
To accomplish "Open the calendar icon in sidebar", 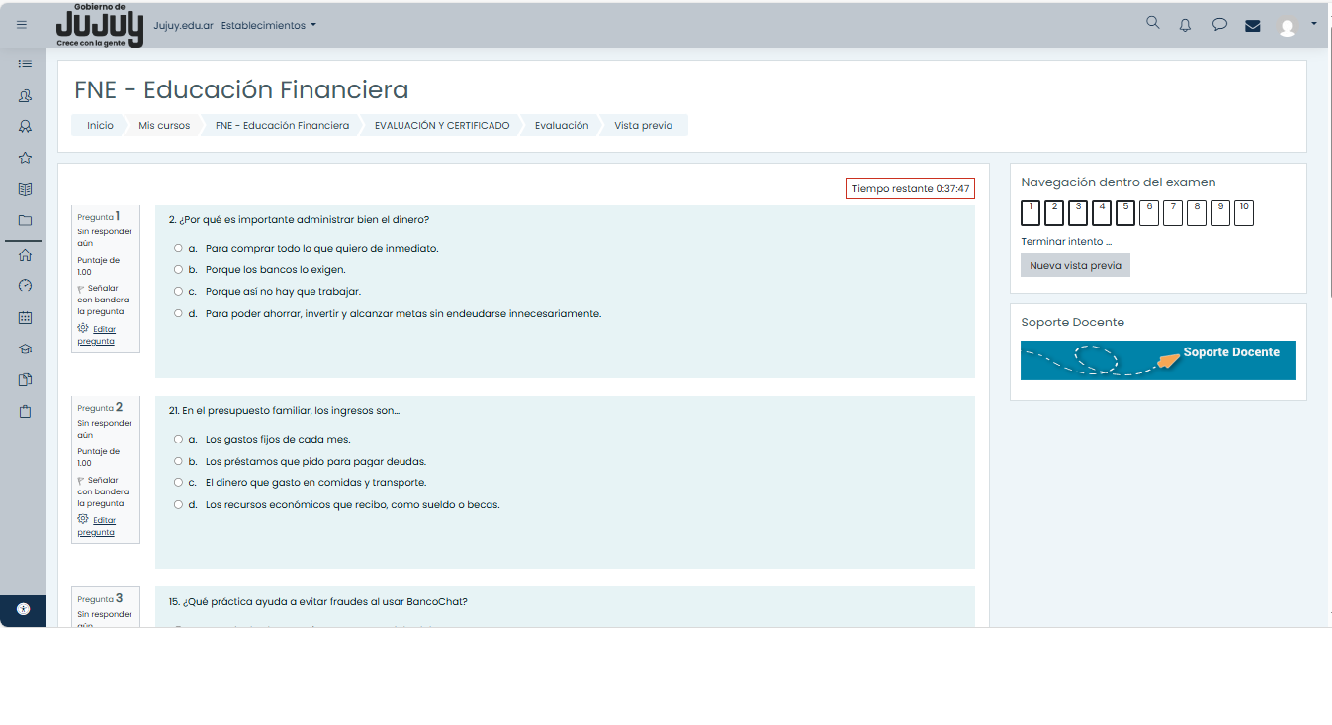I will coord(25,317).
